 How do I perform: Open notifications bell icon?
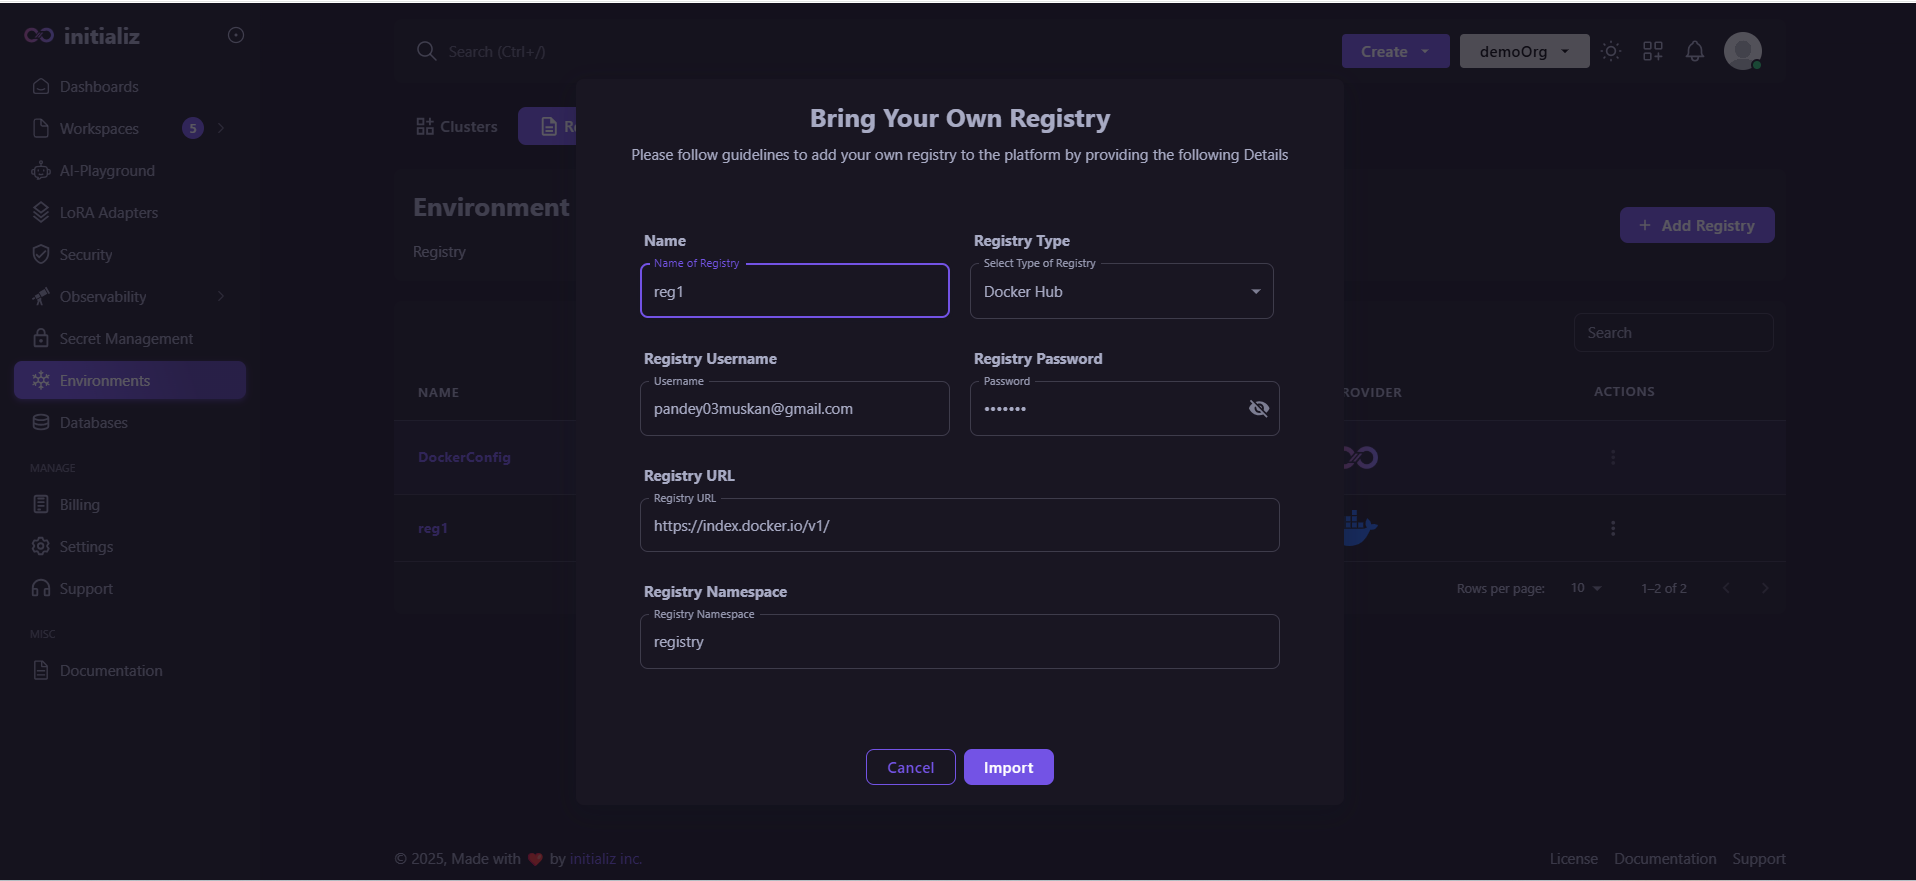(x=1695, y=51)
